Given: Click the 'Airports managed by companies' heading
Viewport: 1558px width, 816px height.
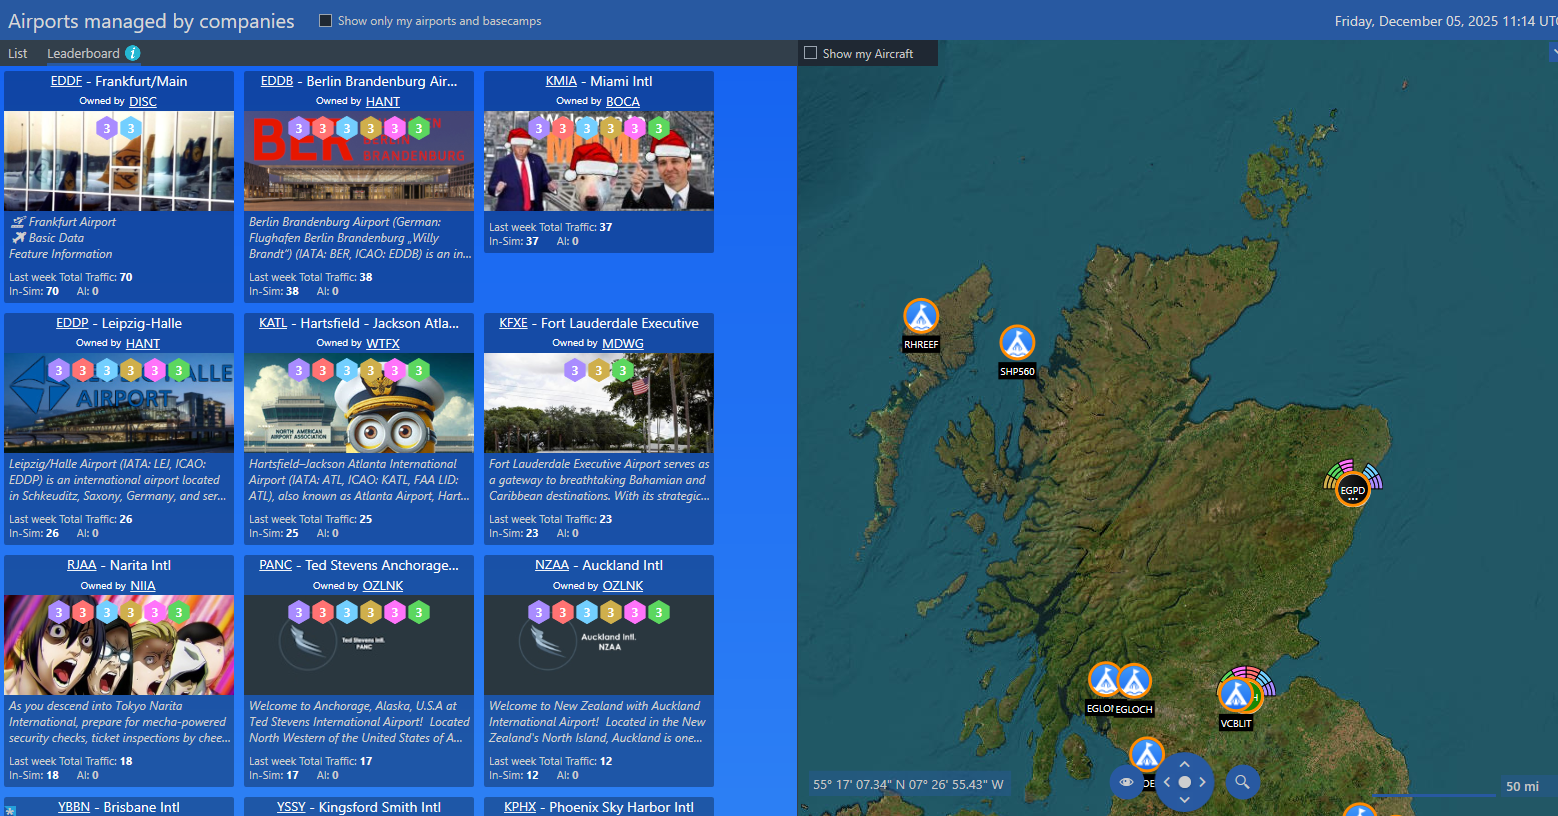Looking at the screenshot, I should [x=151, y=21].
